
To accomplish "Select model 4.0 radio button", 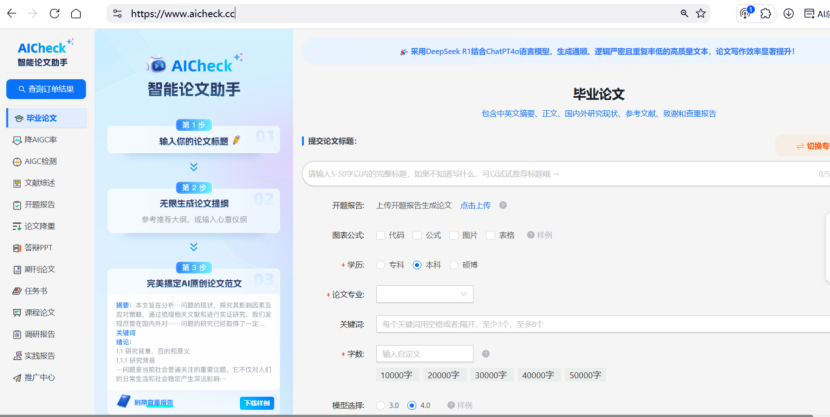I will [x=411, y=405].
